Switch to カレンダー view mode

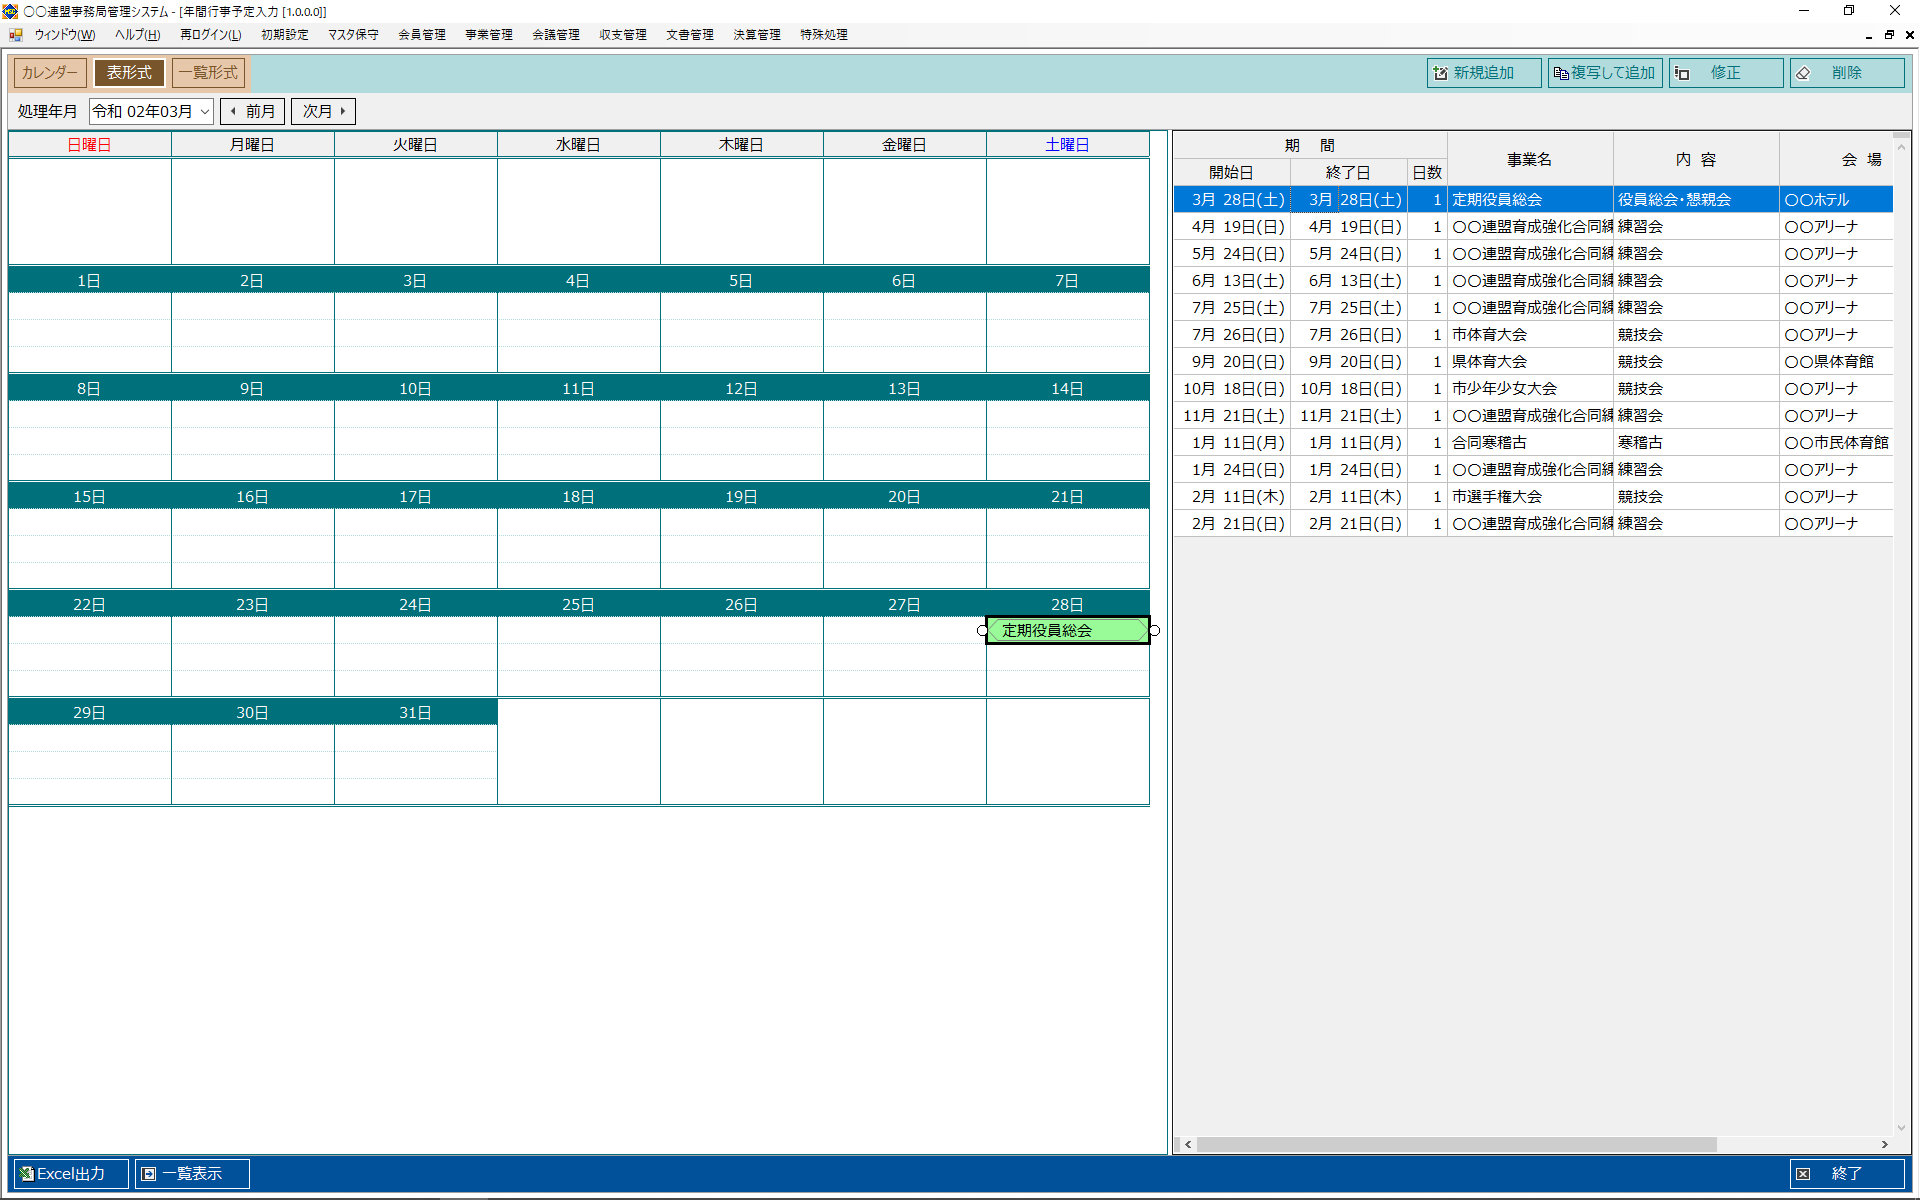(x=50, y=73)
